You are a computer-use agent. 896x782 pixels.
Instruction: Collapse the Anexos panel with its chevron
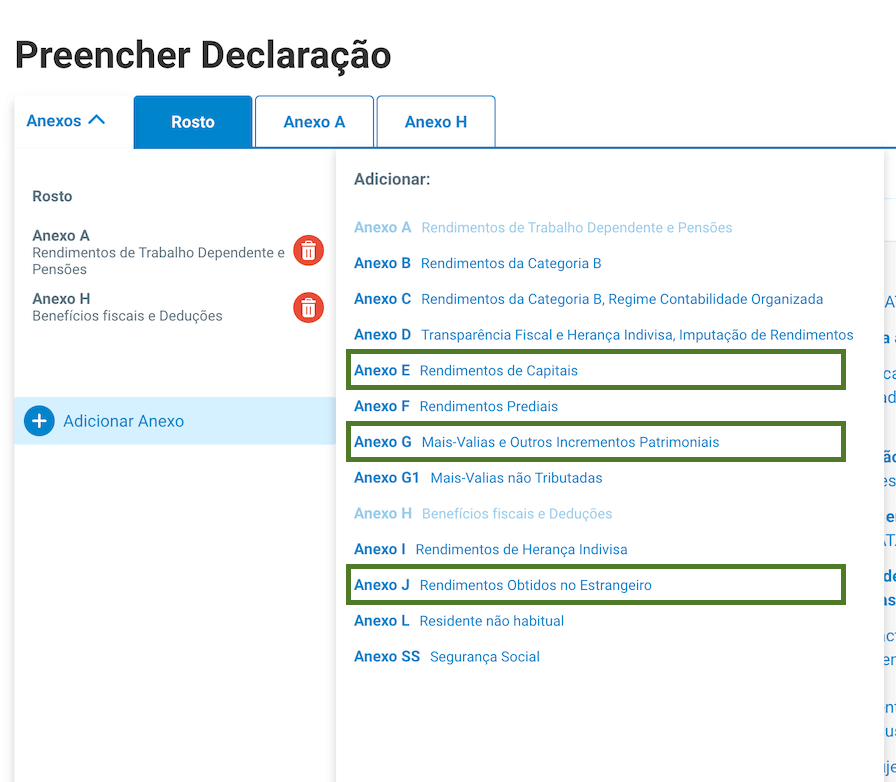pos(97,120)
